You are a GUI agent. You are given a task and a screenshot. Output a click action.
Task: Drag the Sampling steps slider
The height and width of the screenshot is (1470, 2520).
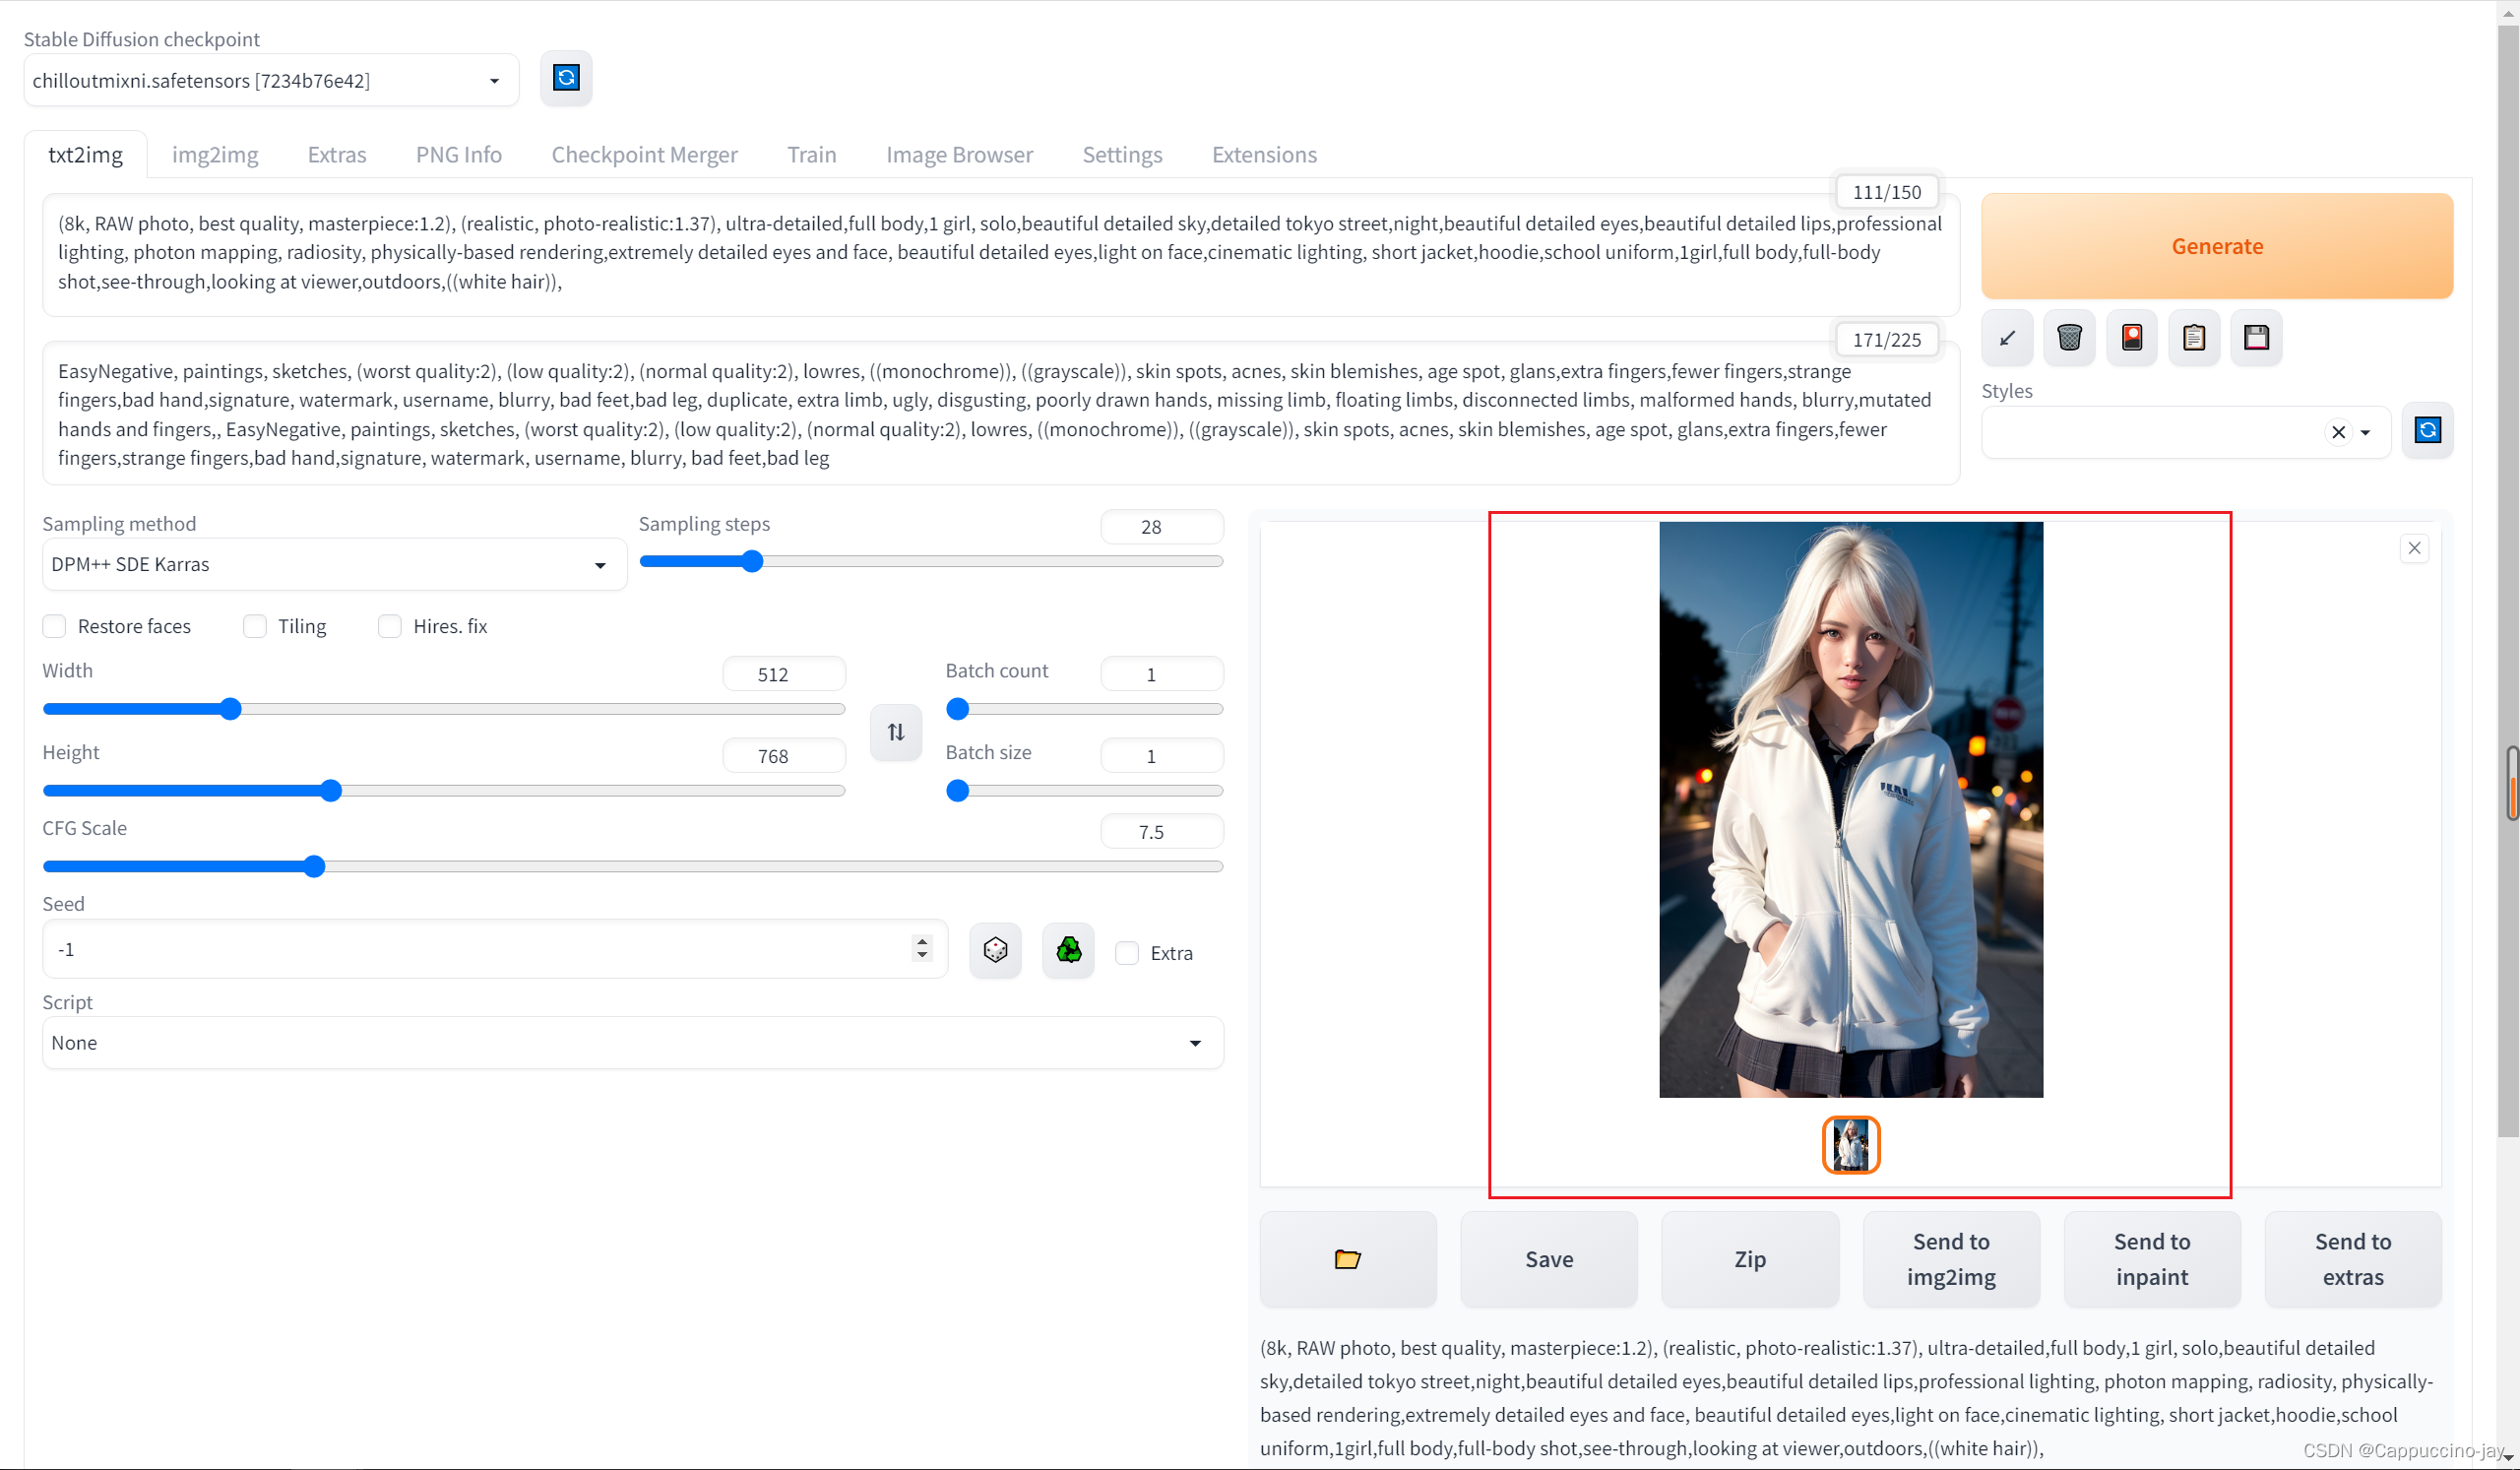752,560
